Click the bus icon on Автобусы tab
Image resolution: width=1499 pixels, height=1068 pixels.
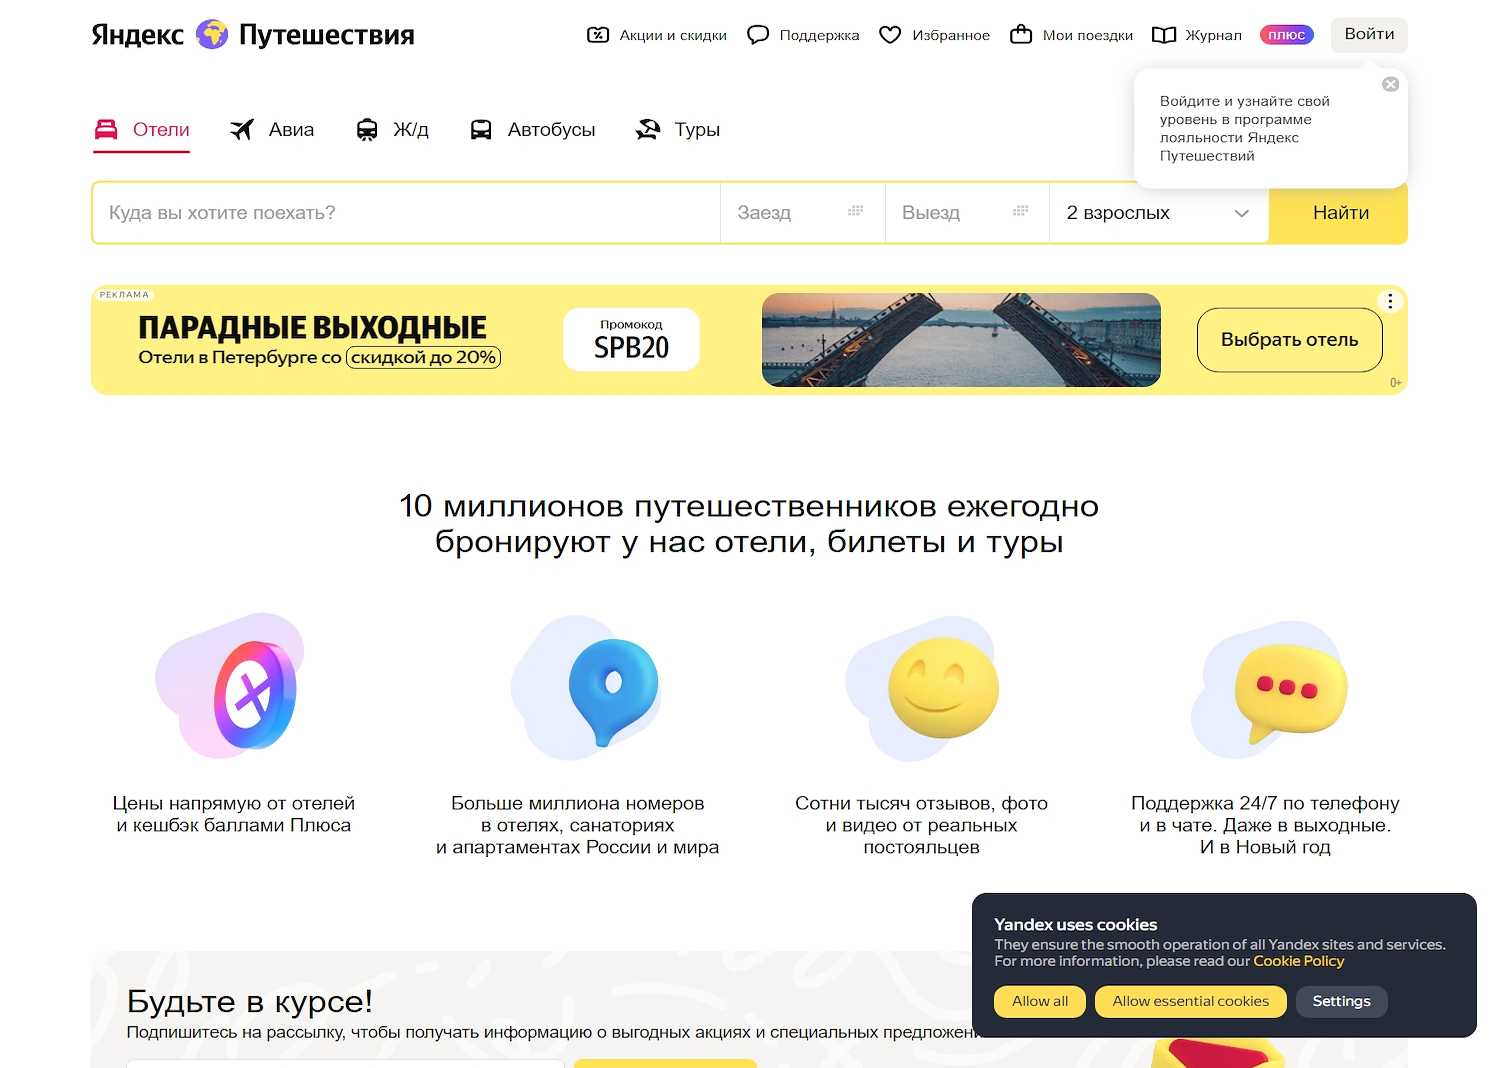coord(481,130)
